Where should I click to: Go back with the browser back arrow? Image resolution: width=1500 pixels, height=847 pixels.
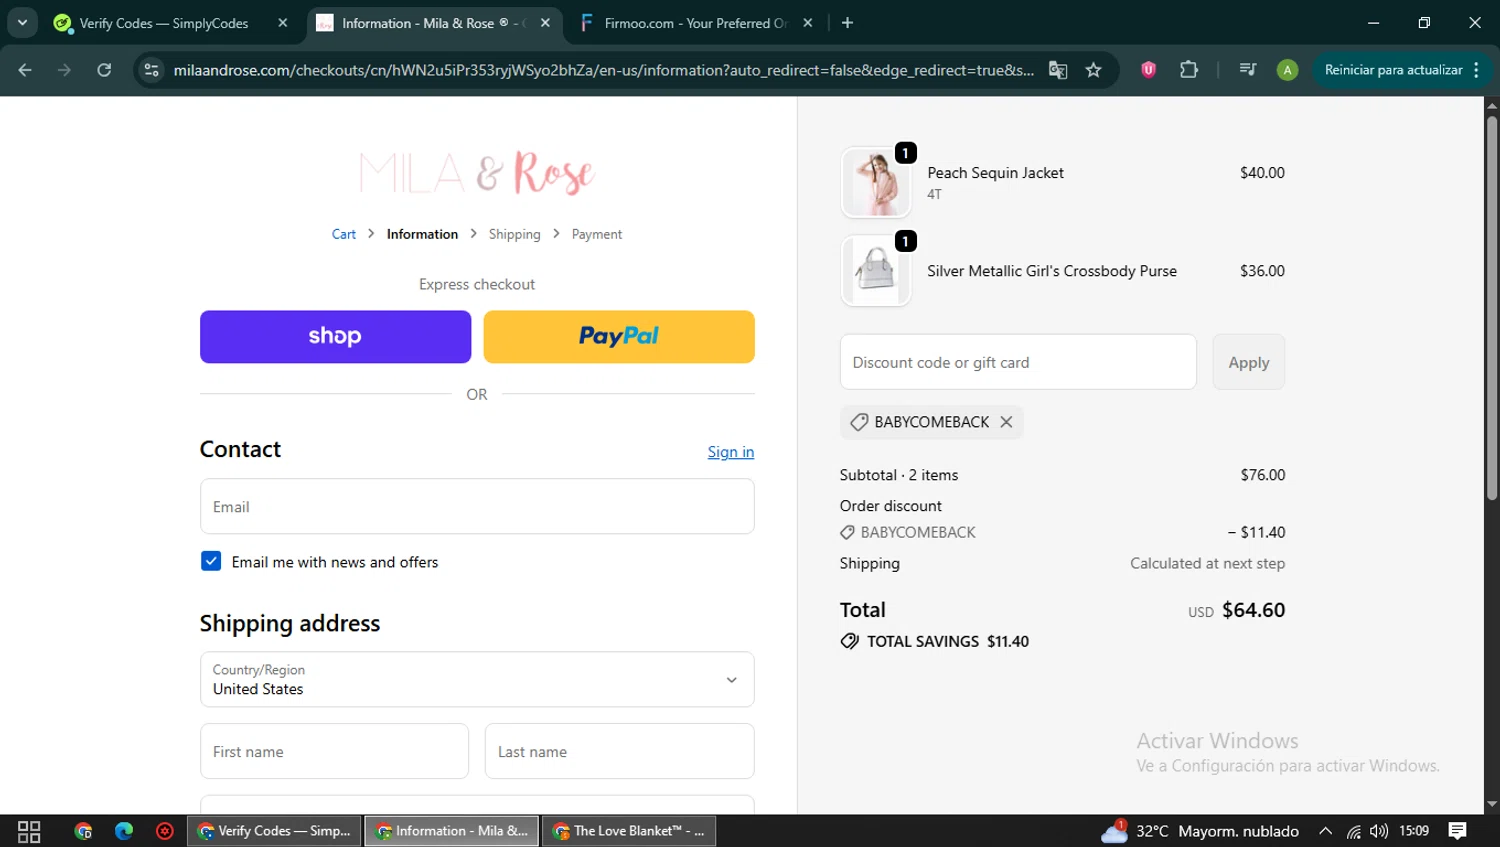25,70
